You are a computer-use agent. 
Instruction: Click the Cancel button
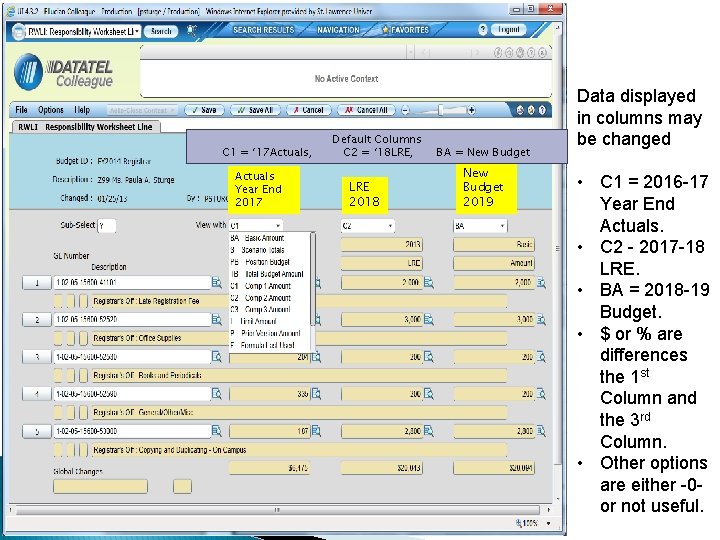(x=309, y=110)
